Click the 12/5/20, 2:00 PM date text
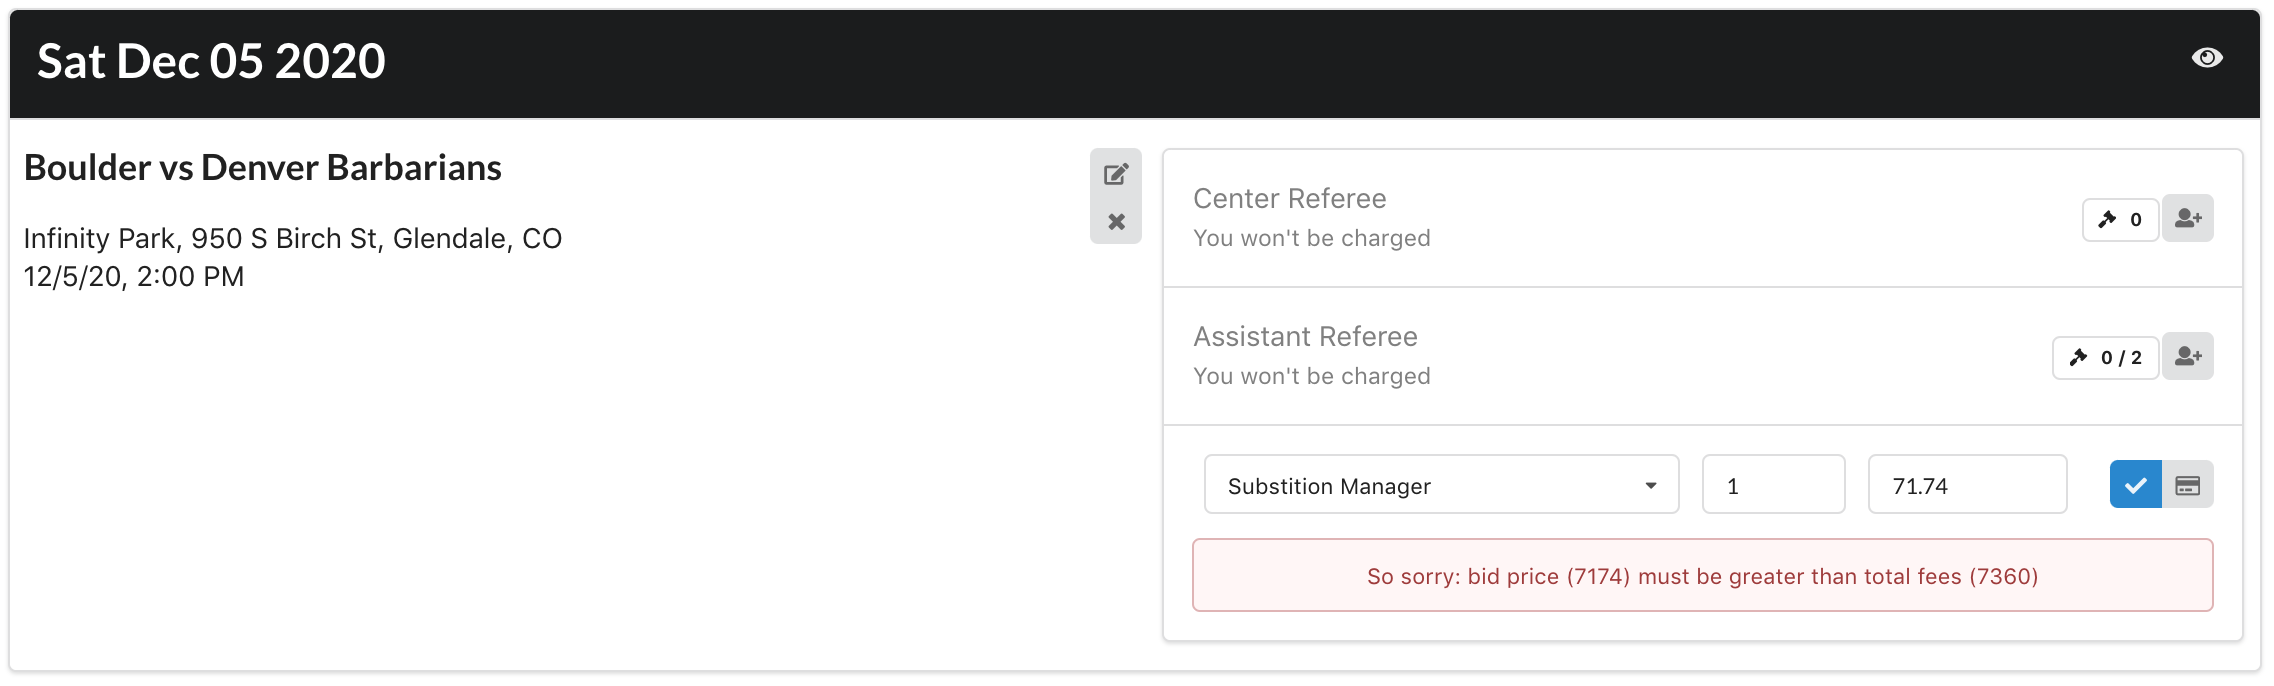 [x=134, y=277]
